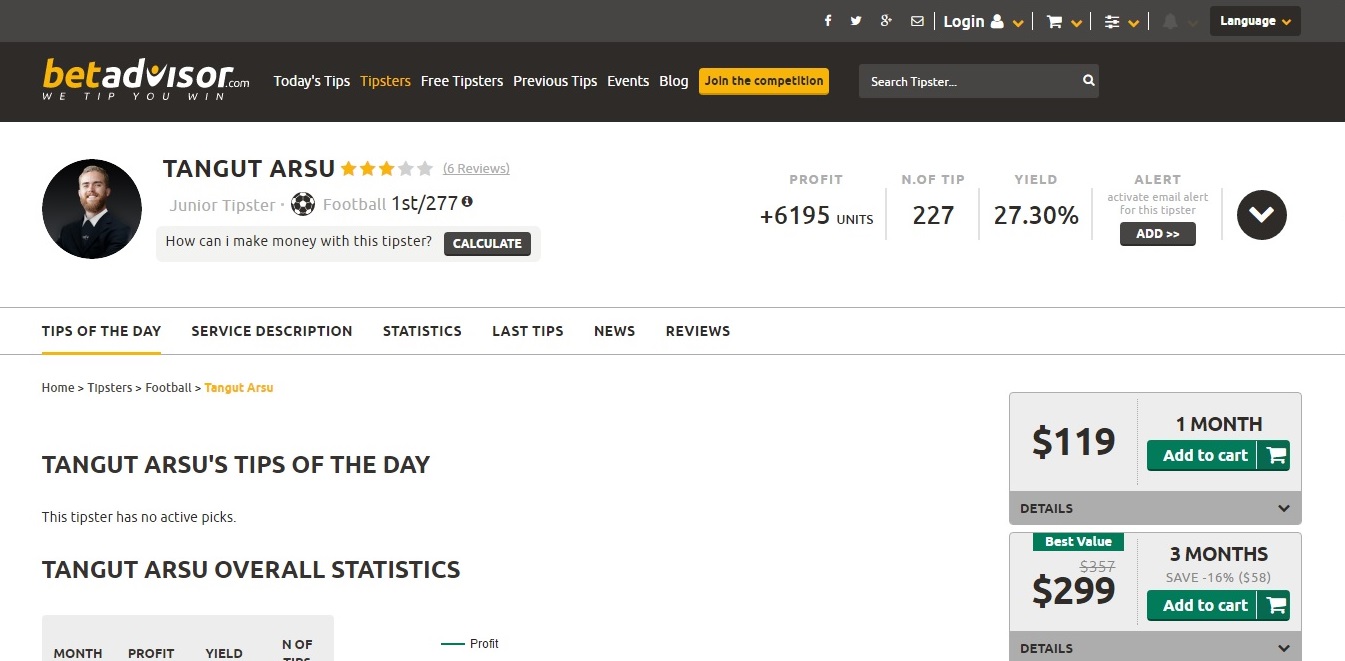Click the Google Plus icon
Viewport: 1345px width, 661px height.
point(886,21)
